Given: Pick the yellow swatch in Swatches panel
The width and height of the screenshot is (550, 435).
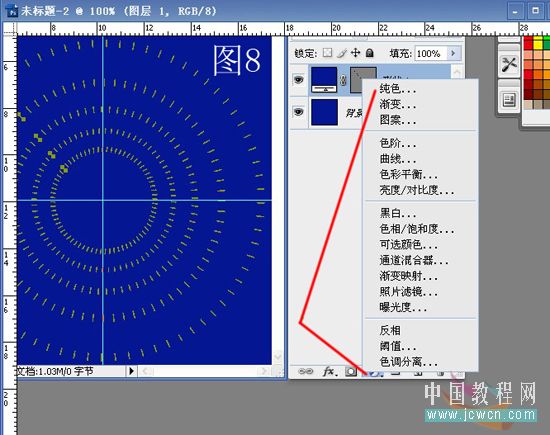Looking at the screenshot, I should (x=538, y=44).
